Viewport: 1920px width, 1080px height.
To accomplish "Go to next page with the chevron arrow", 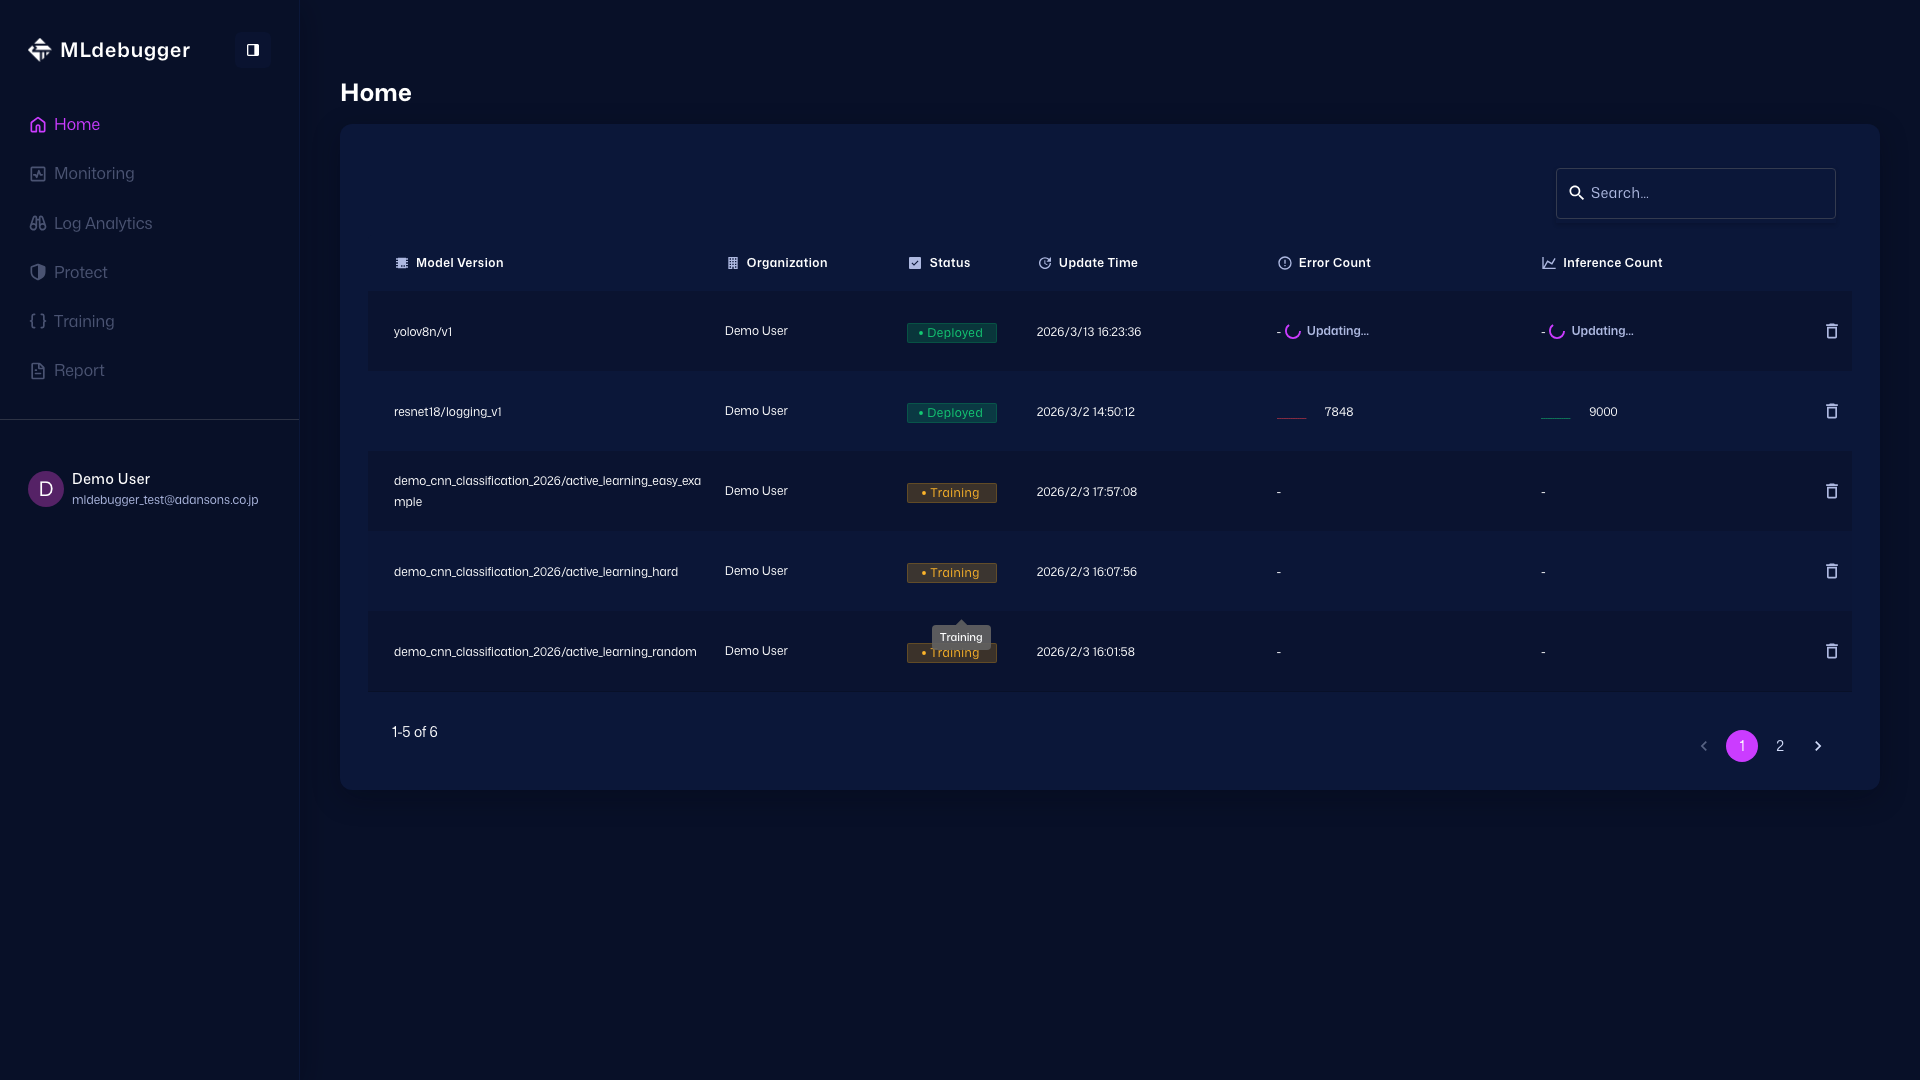I will [x=1817, y=746].
